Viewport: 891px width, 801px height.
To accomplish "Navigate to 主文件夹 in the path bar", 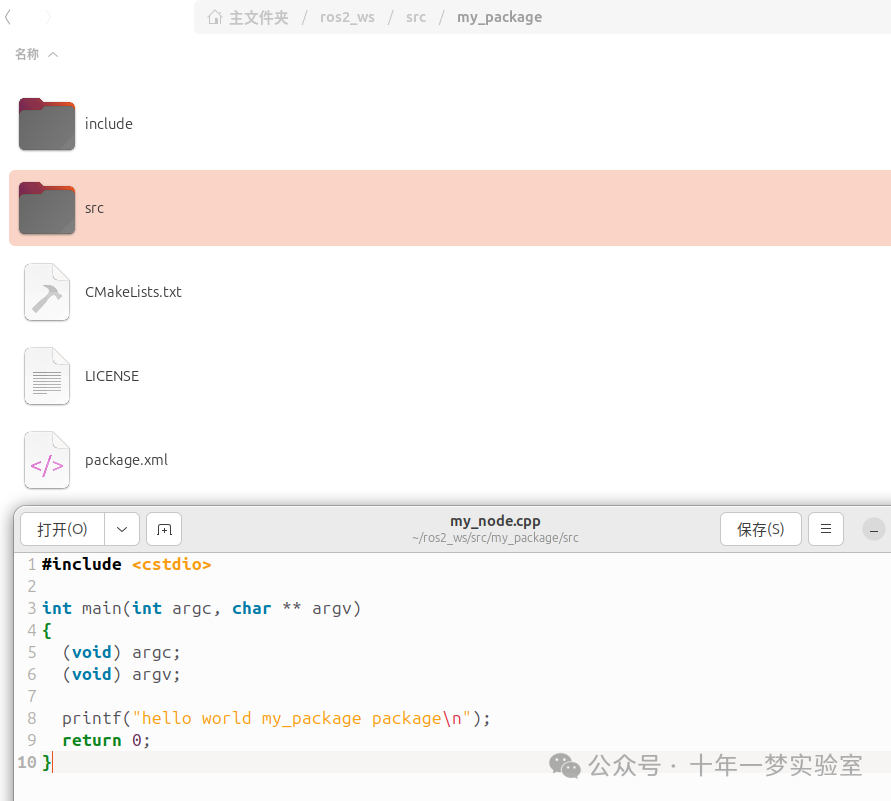I will tap(259, 18).
